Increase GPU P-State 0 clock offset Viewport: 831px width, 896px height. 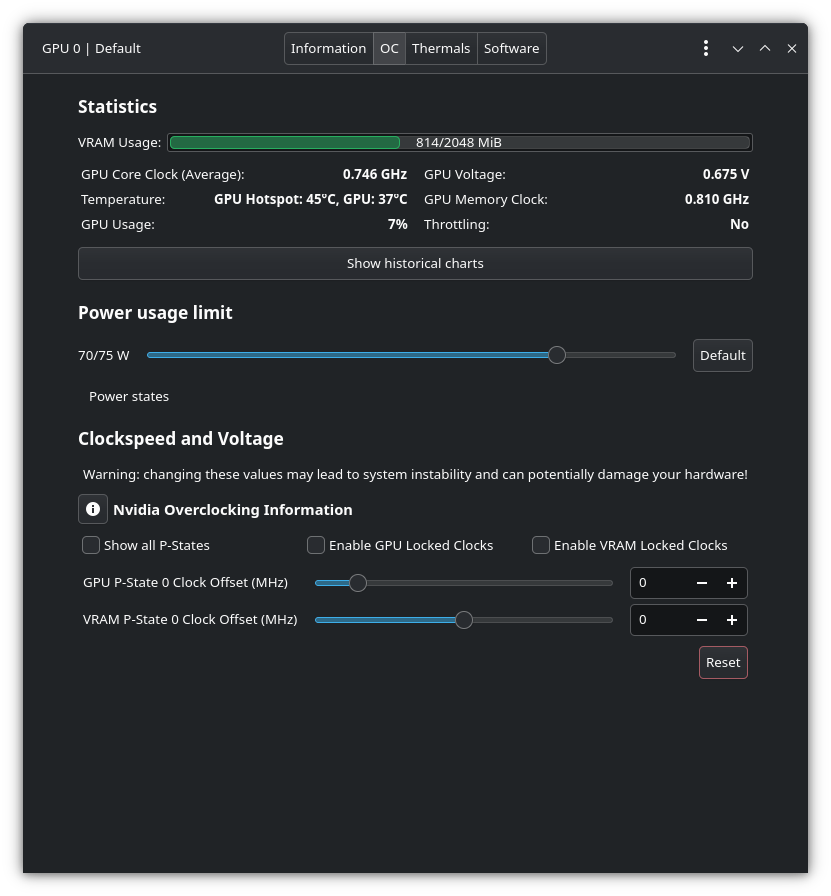pyautogui.click(x=732, y=583)
